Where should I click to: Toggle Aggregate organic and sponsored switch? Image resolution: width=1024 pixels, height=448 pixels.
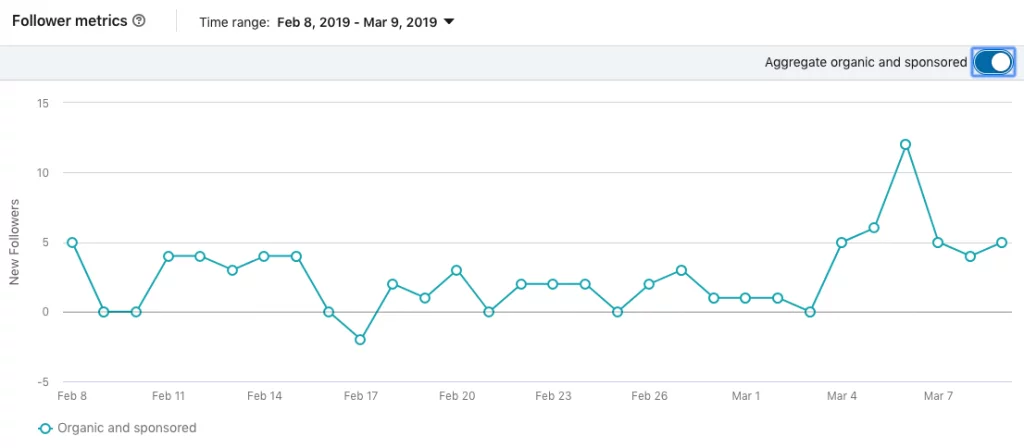992,62
